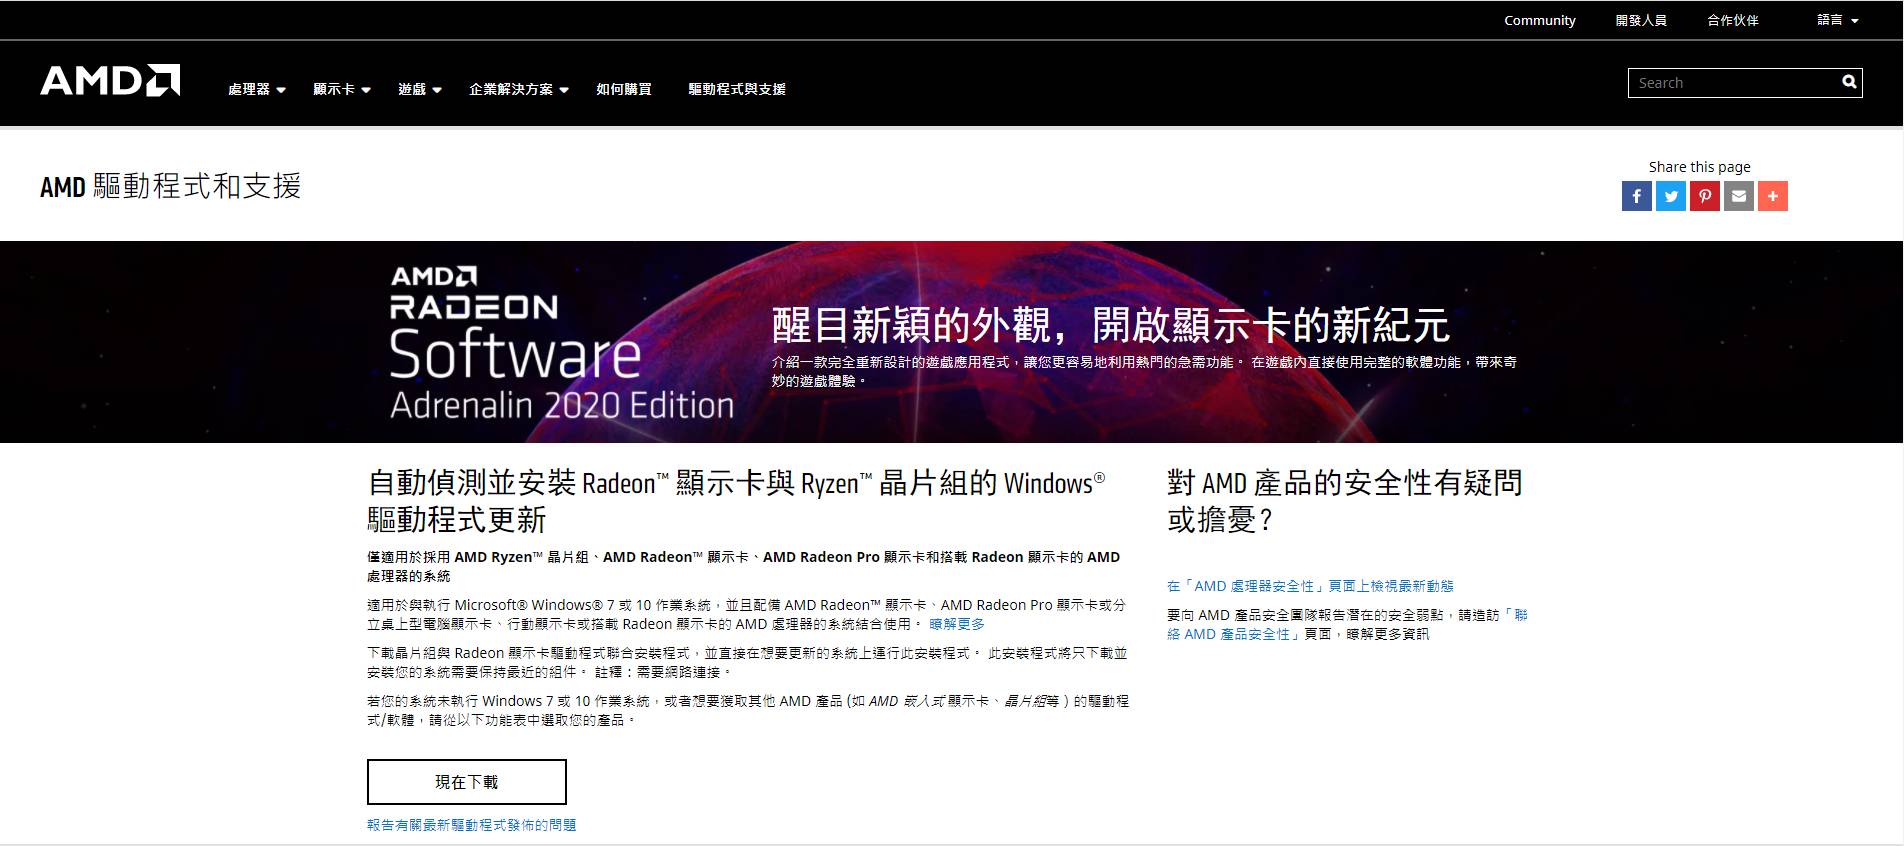Open AMD 處理器安全性 page link
The height and width of the screenshot is (846, 1904).
pos(1310,586)
